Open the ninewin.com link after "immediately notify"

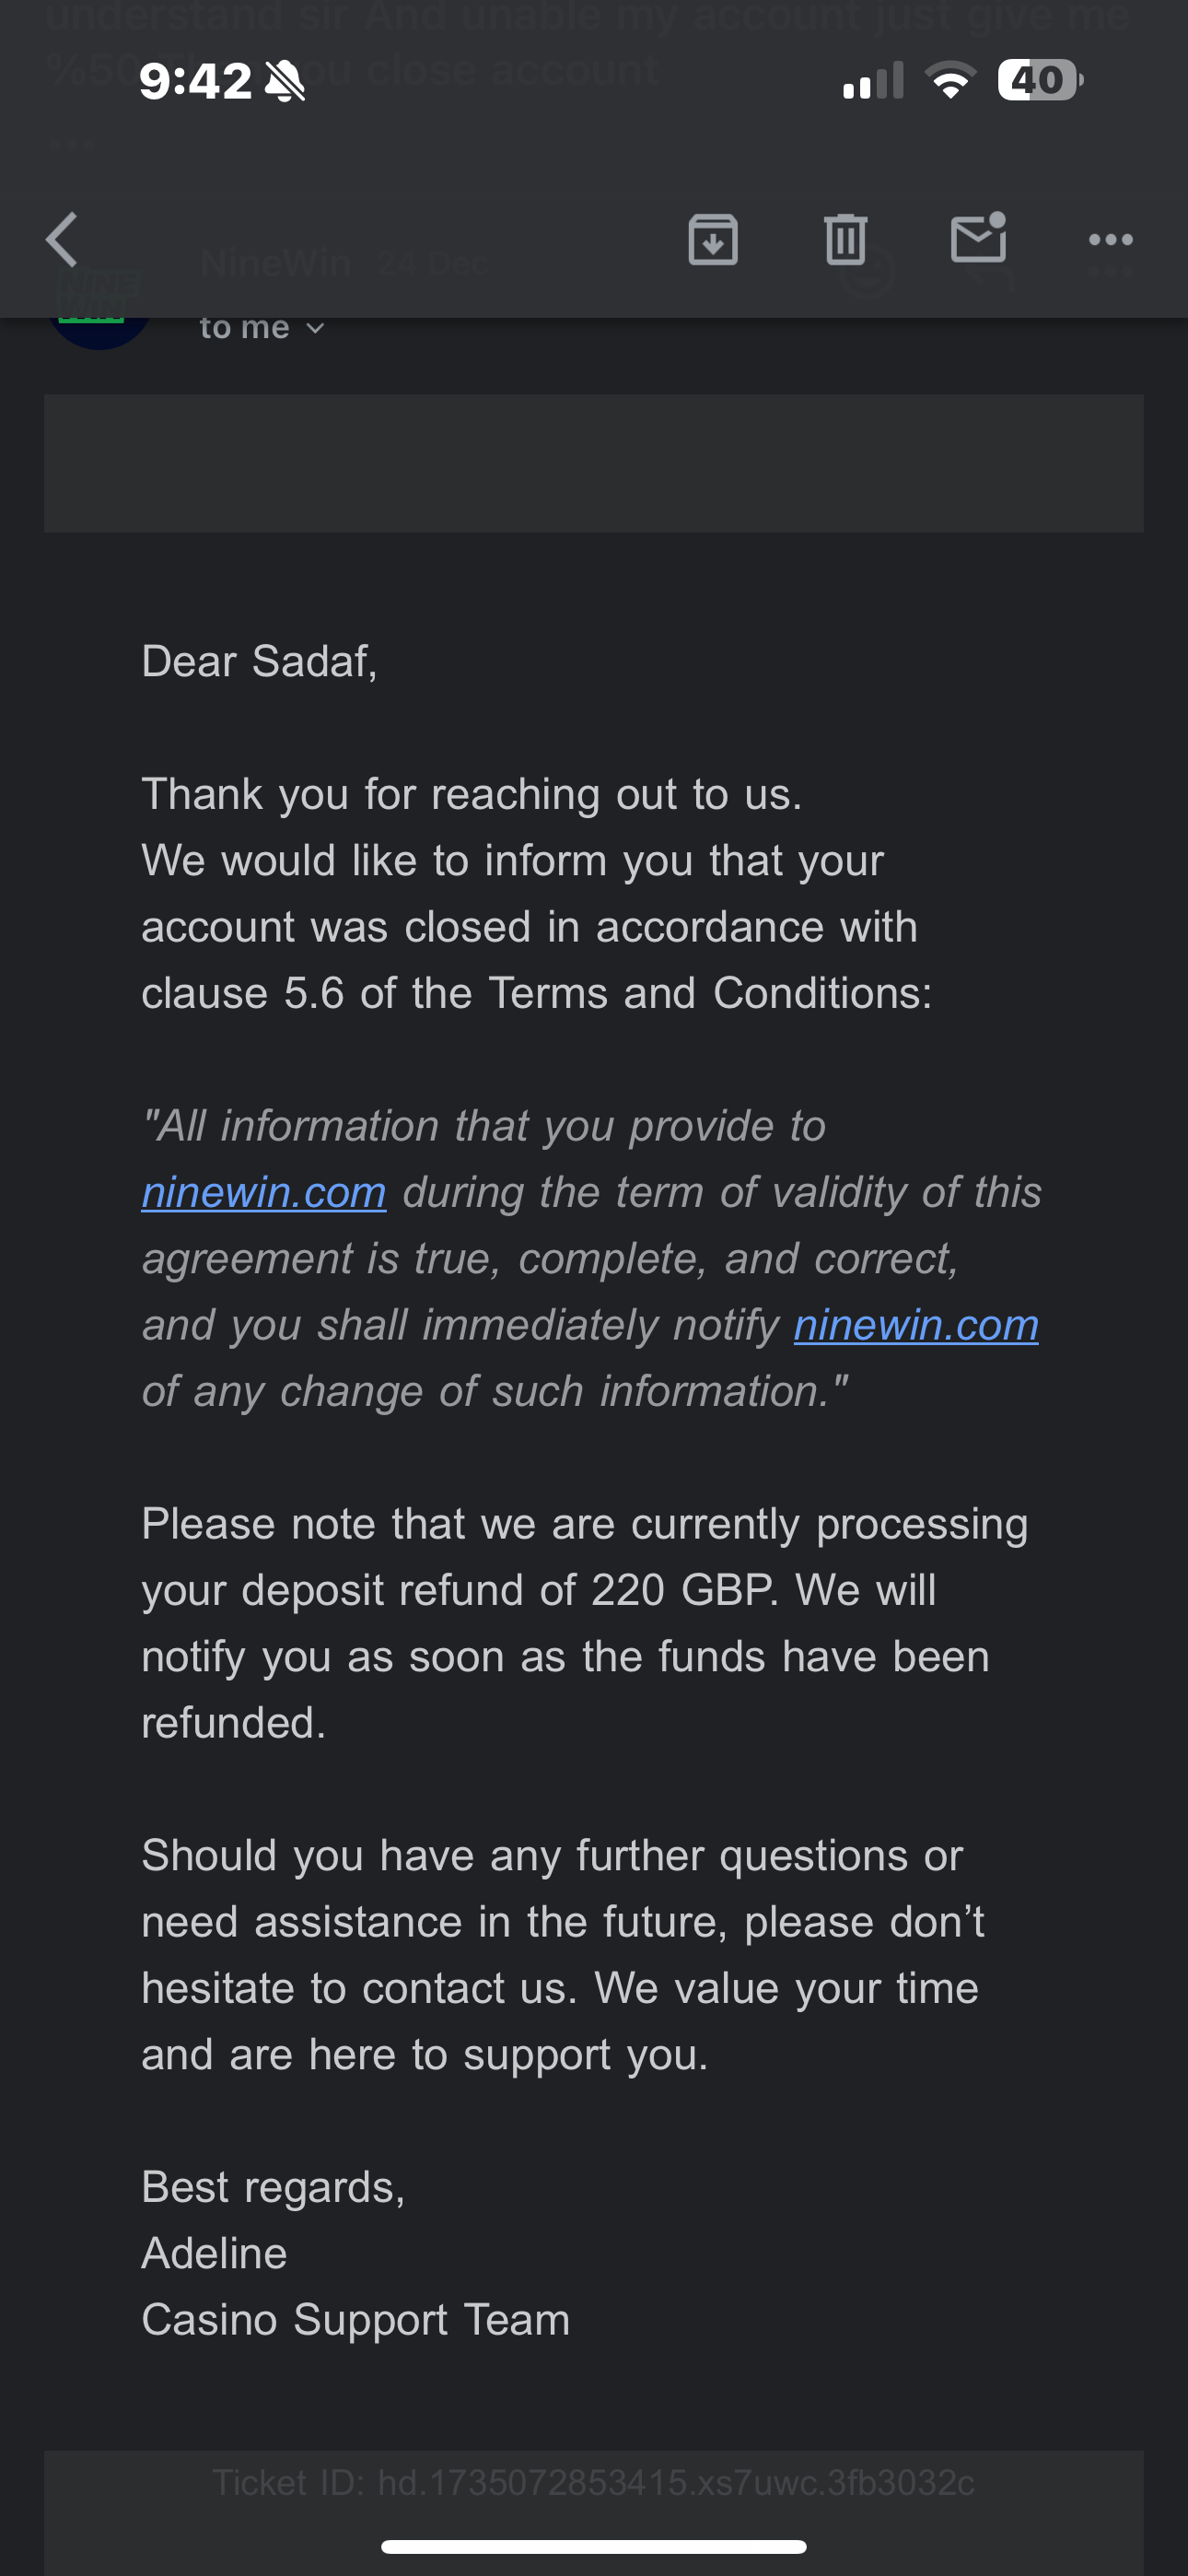(916, 1325)
